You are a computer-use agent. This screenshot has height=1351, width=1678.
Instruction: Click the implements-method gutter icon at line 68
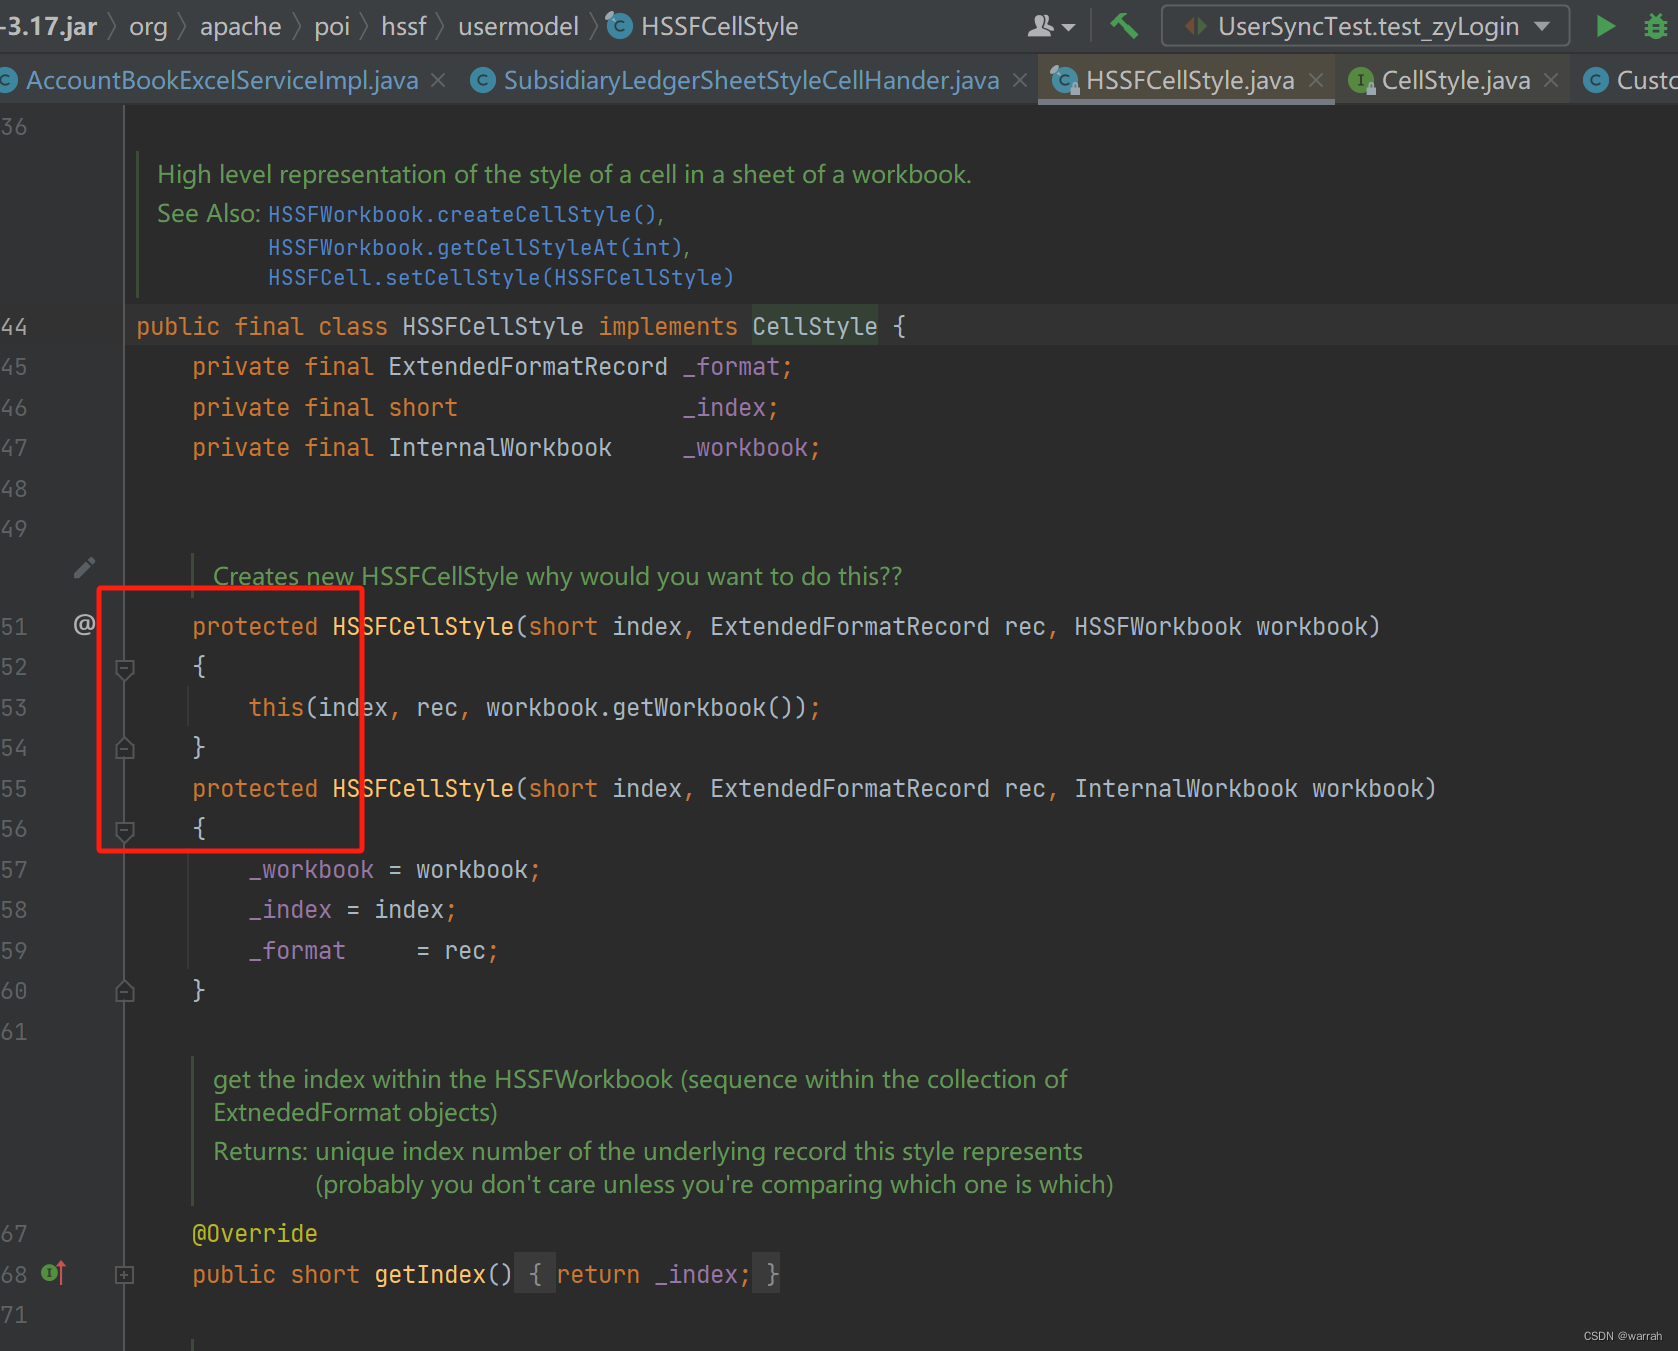54,1273
